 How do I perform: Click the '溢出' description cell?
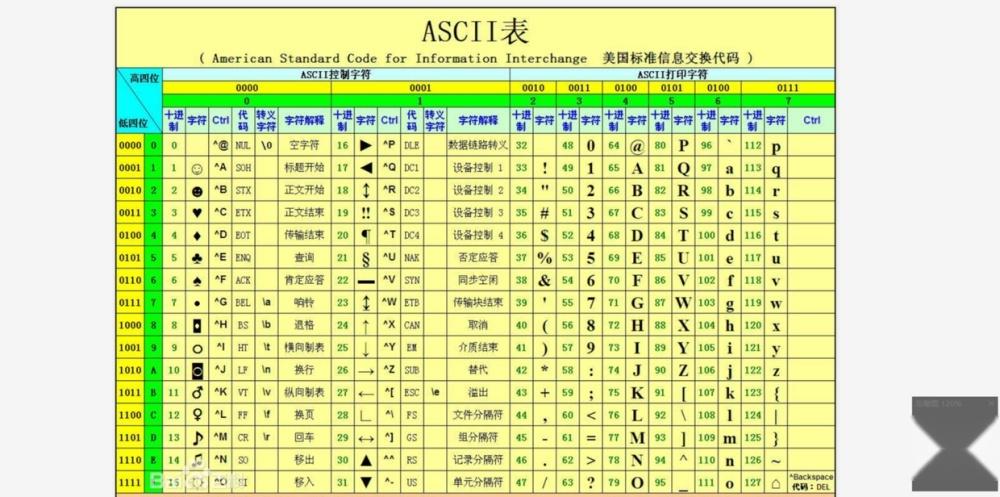[478, 392]
